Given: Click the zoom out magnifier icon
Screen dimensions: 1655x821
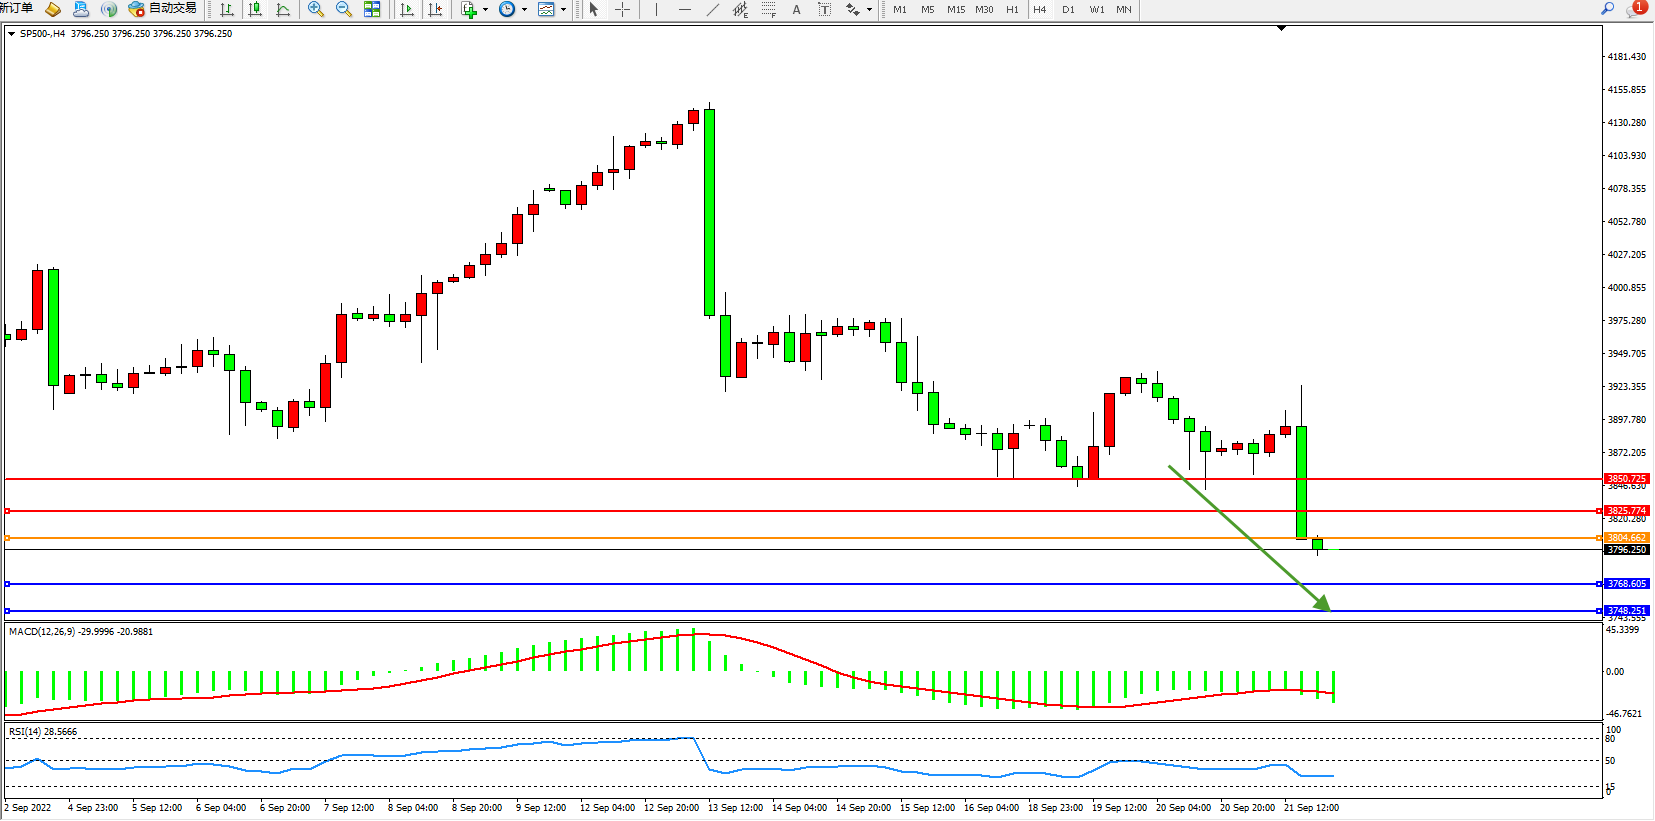Looking at the screenshot, I should (344, 9).
